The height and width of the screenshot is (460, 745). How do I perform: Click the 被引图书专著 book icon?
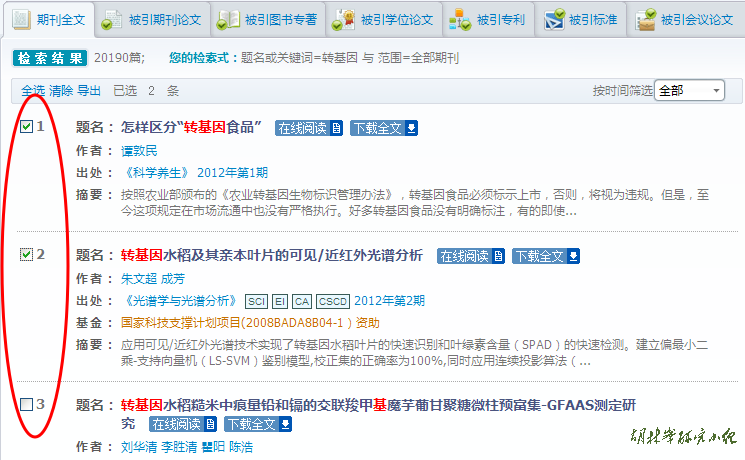(228, 19)
